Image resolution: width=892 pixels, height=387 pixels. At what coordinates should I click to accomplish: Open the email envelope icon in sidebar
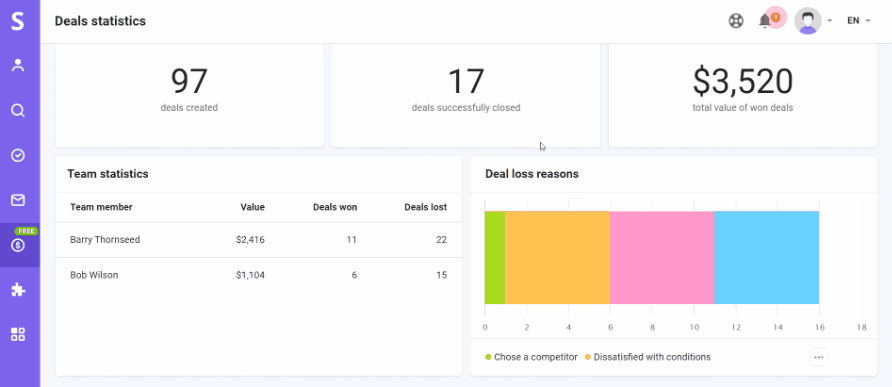[18, 200]
